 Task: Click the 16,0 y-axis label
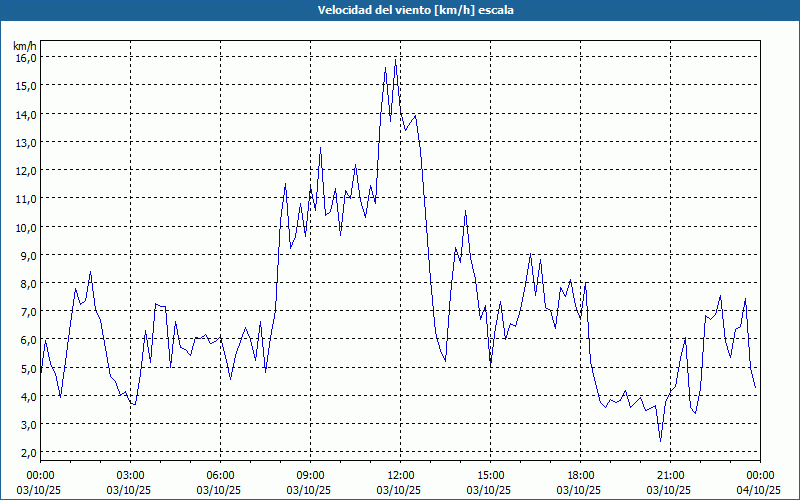tap(25, 58)
